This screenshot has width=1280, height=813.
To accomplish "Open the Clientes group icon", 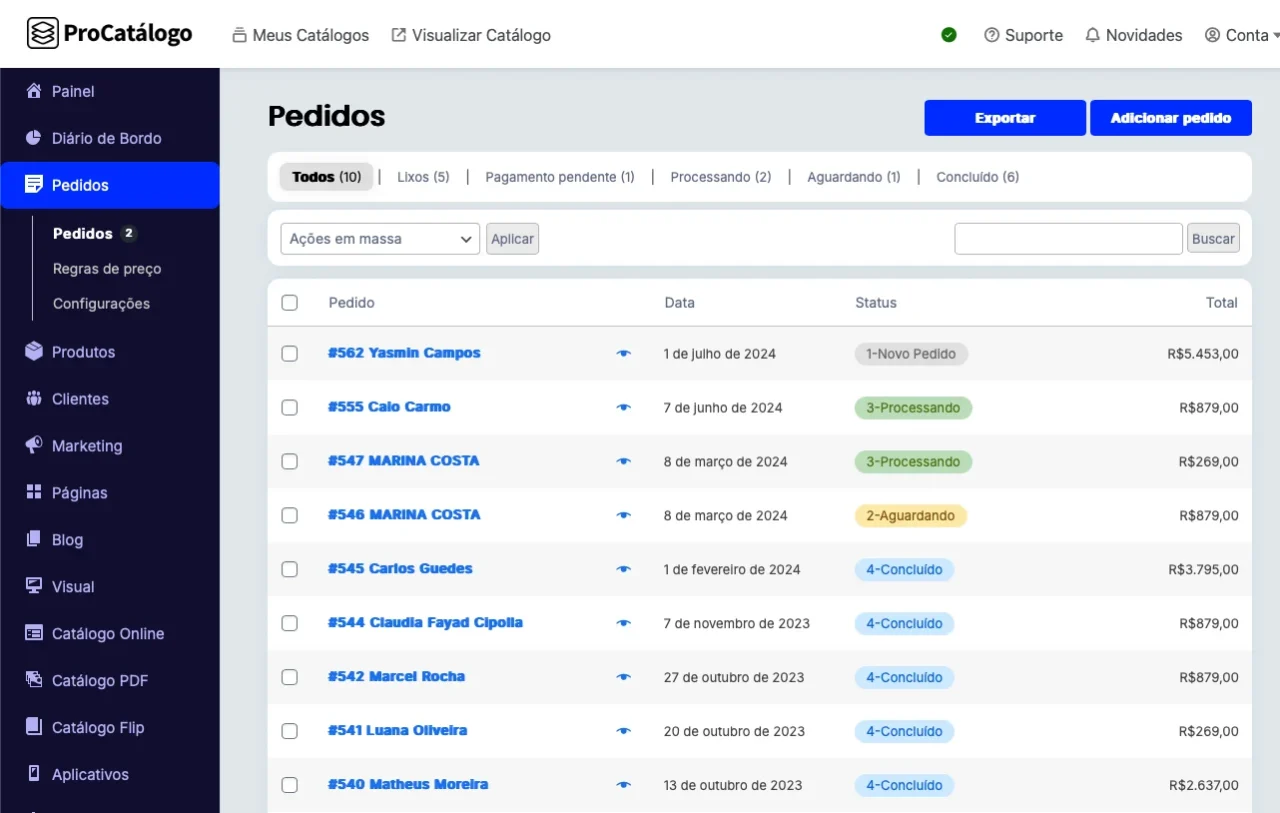I will tap(34, 399).
